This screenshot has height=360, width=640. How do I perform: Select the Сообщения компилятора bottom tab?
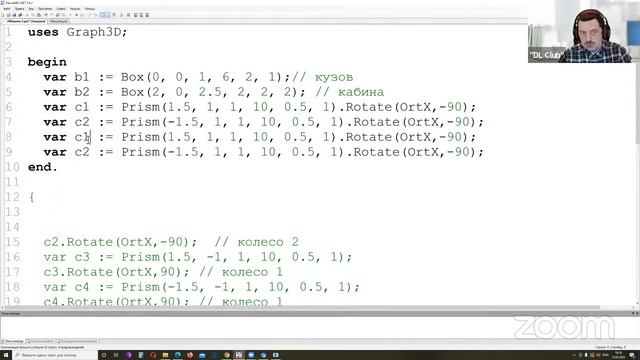77,341
